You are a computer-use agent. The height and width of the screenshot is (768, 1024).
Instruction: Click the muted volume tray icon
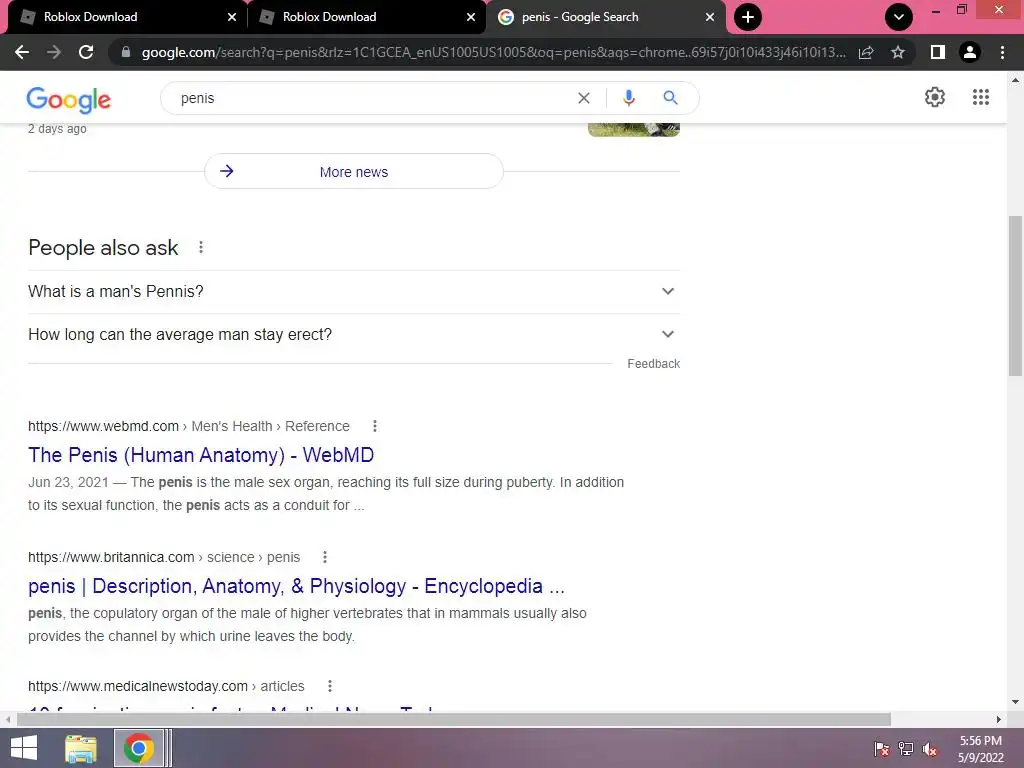pos(930,748)
